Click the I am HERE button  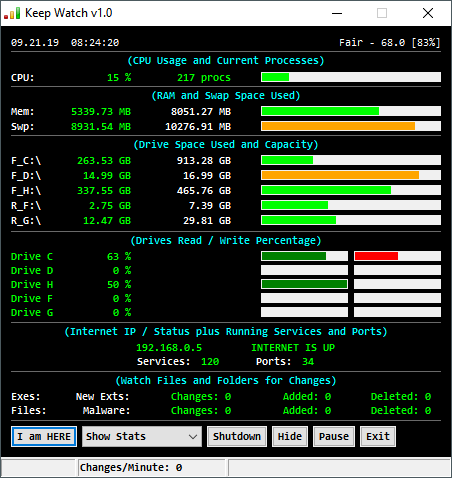click(44, 436)
